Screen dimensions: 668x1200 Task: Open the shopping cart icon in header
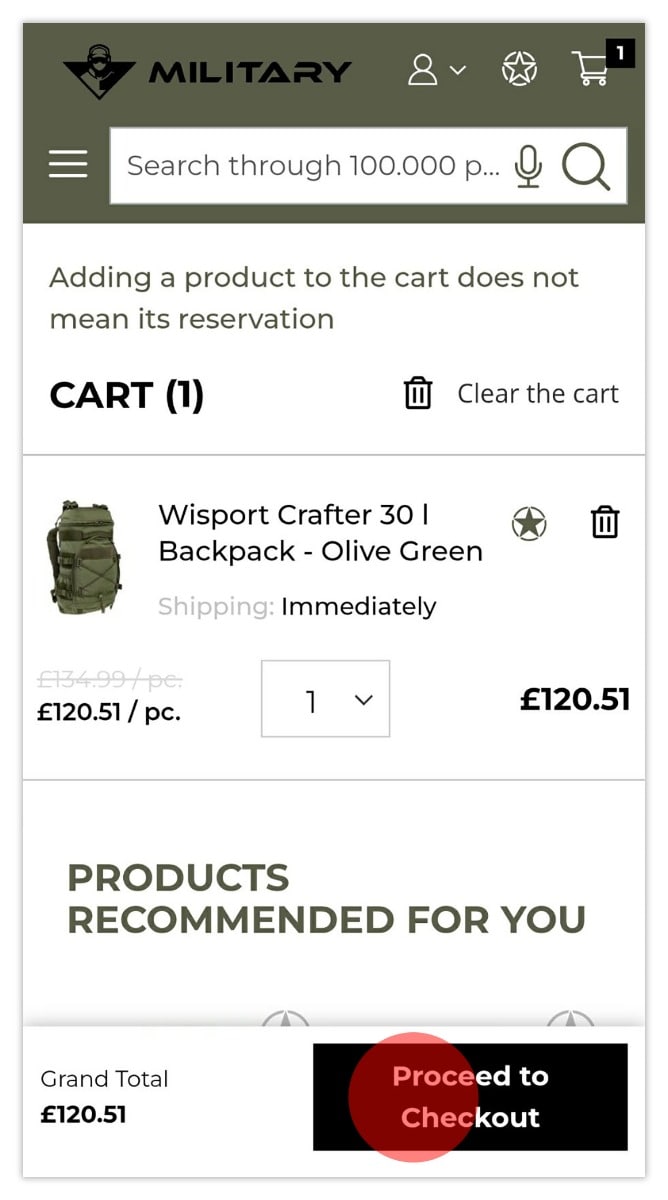[590, 69]
